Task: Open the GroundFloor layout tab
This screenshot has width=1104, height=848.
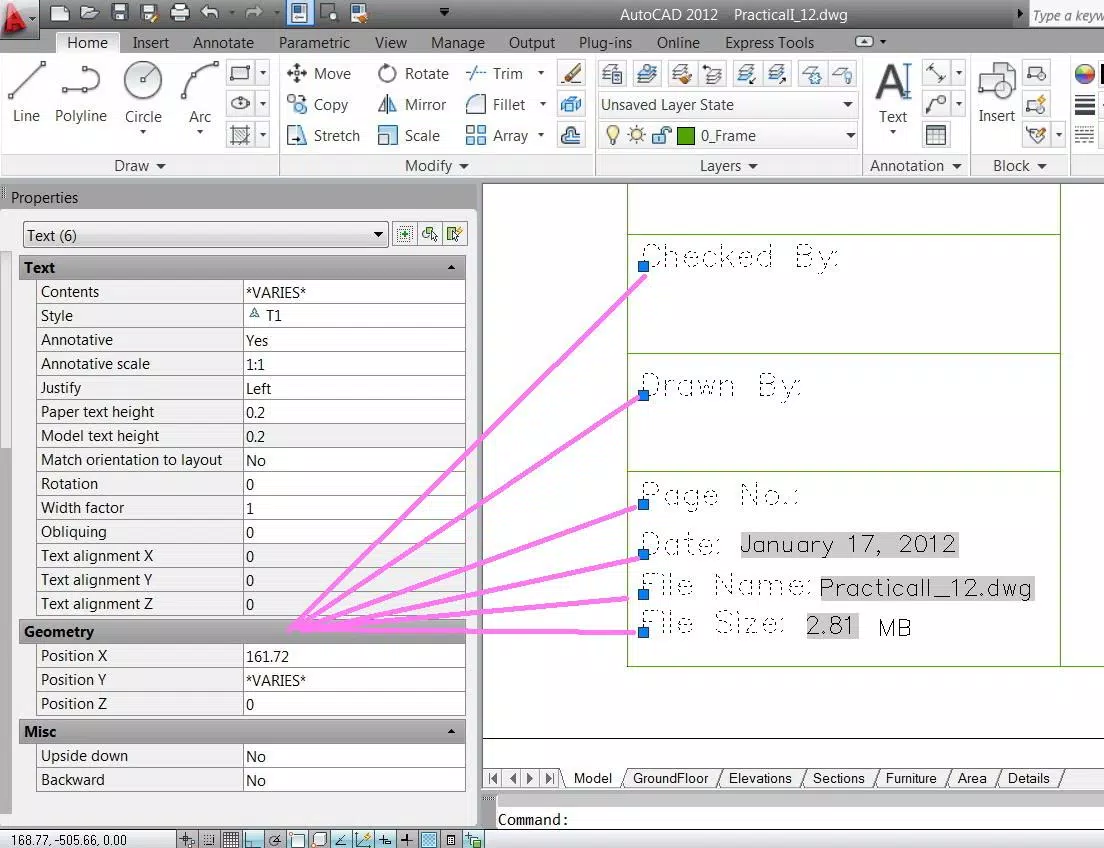Action: (670, 778)
